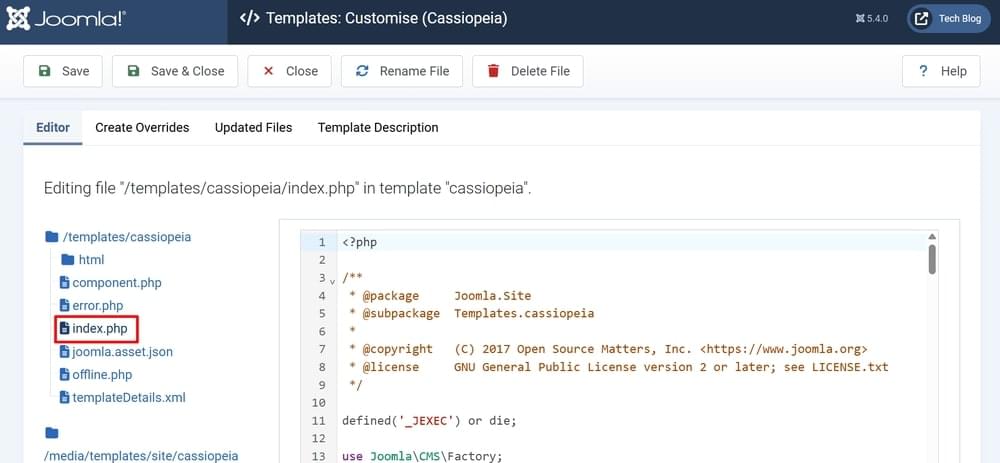Click the Save button
The image size is (1000, 463).
point(62,71)
